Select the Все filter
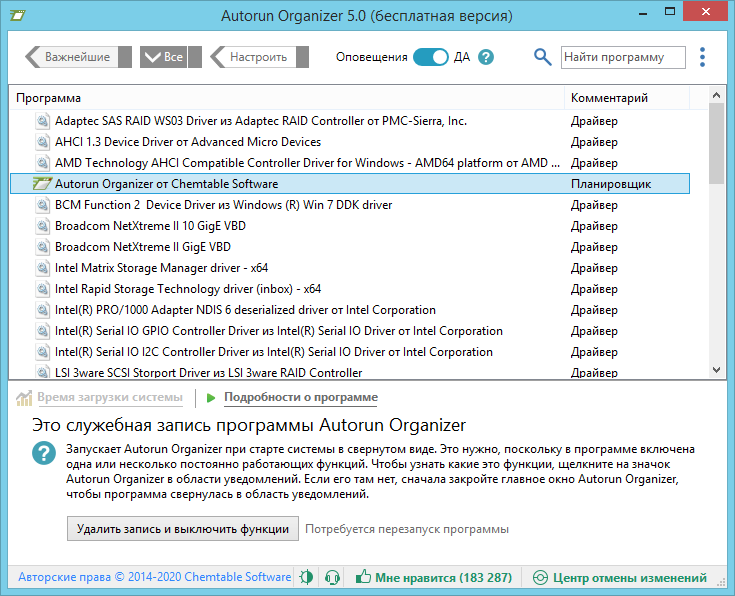 click(x=171, y=57)
